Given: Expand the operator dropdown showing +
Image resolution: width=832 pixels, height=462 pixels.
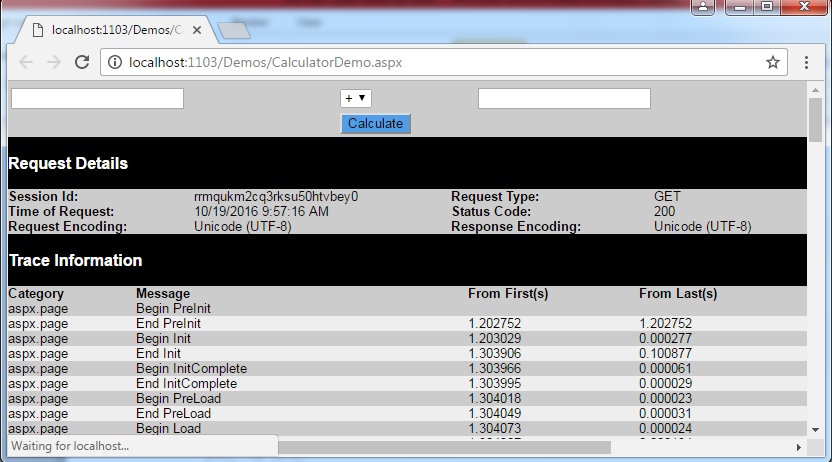Looking at the screenshot, I should [x=356, y=98].
